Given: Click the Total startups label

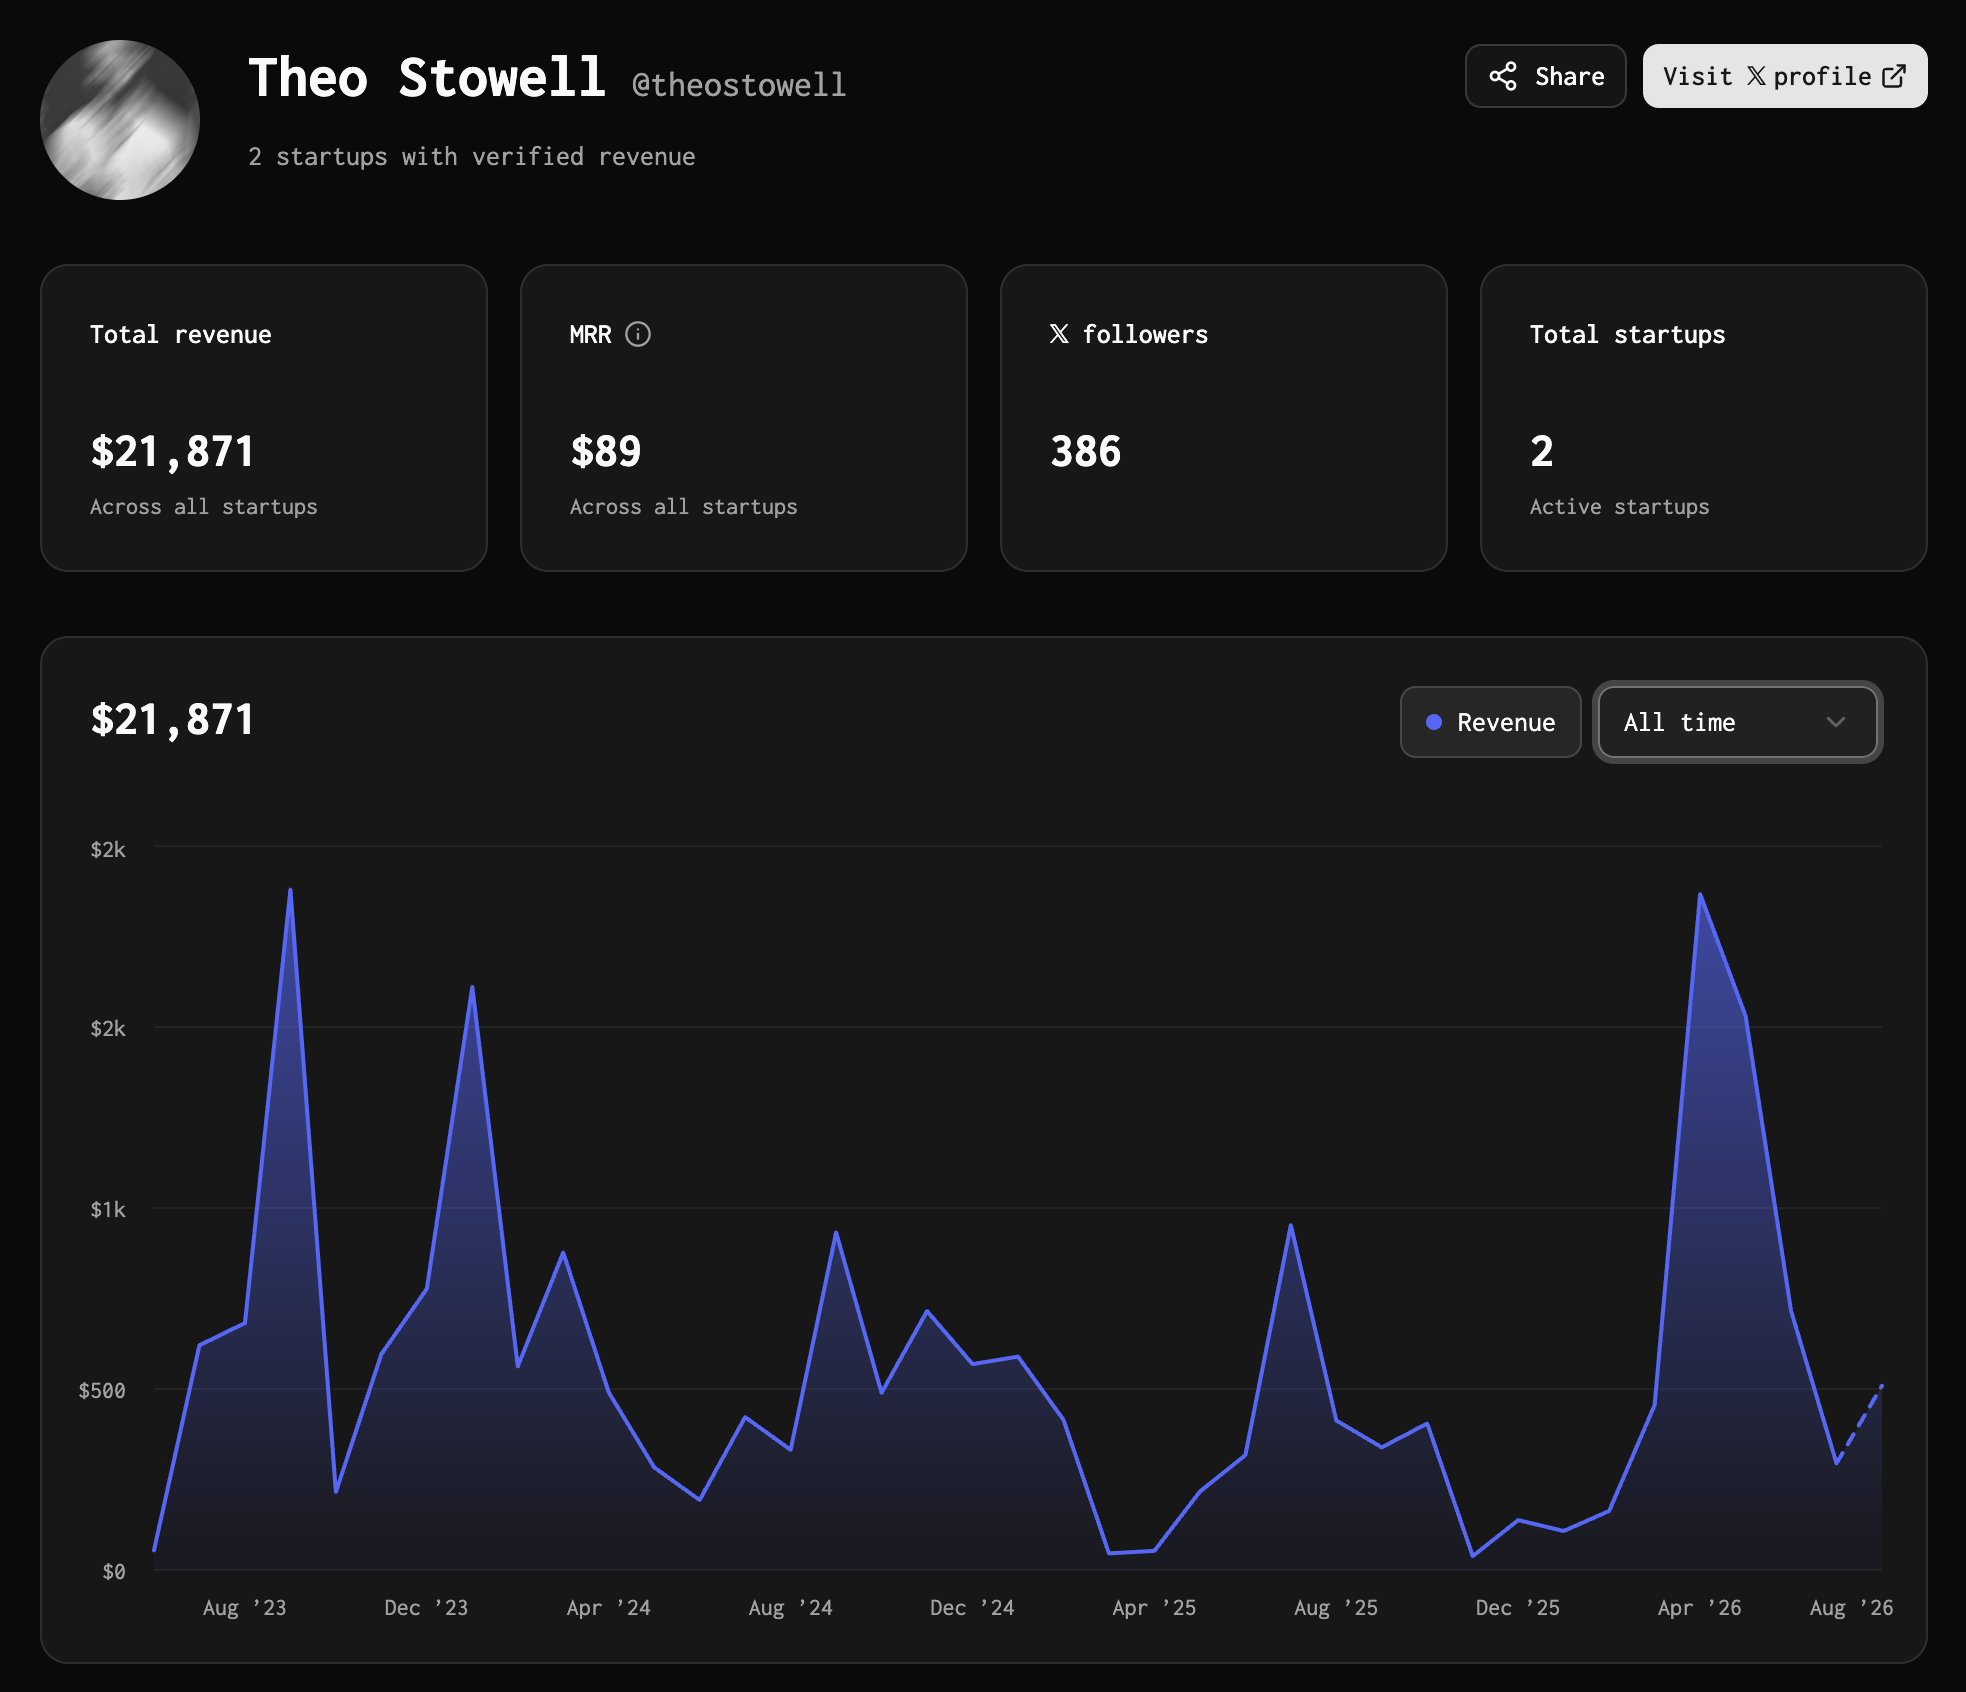Looking at the screenshot, I should [1628, 334].
